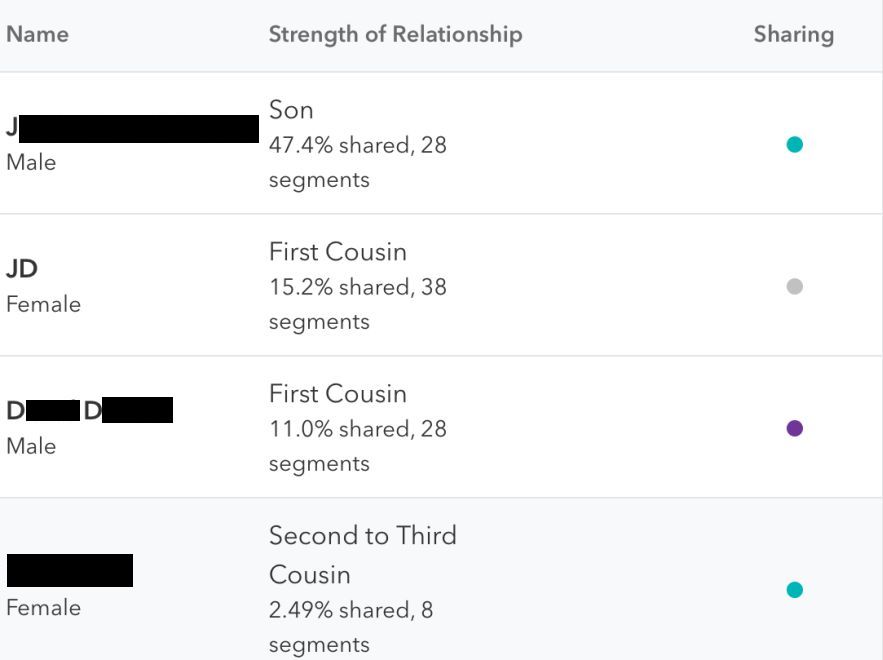Click First Cousin label with 11.0% shared
Screen dimensions: 883x660
click(337, 394)
